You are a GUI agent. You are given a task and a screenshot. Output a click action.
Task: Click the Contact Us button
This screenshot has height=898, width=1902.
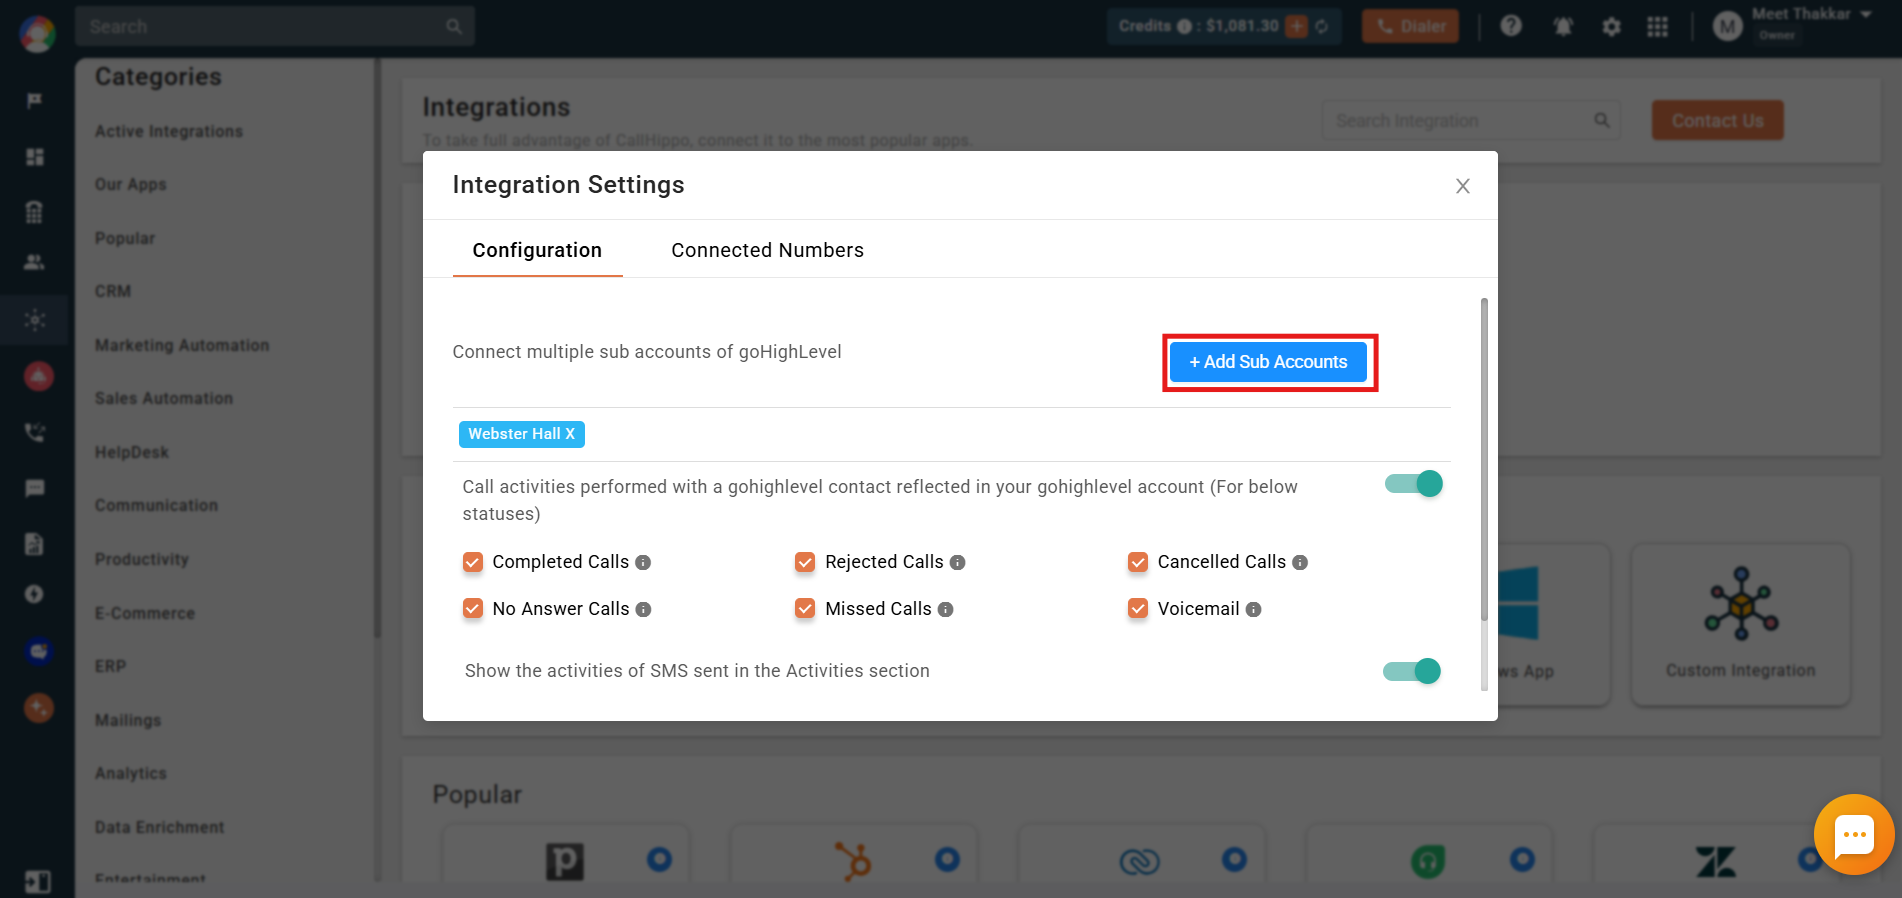pos(1717,120)
